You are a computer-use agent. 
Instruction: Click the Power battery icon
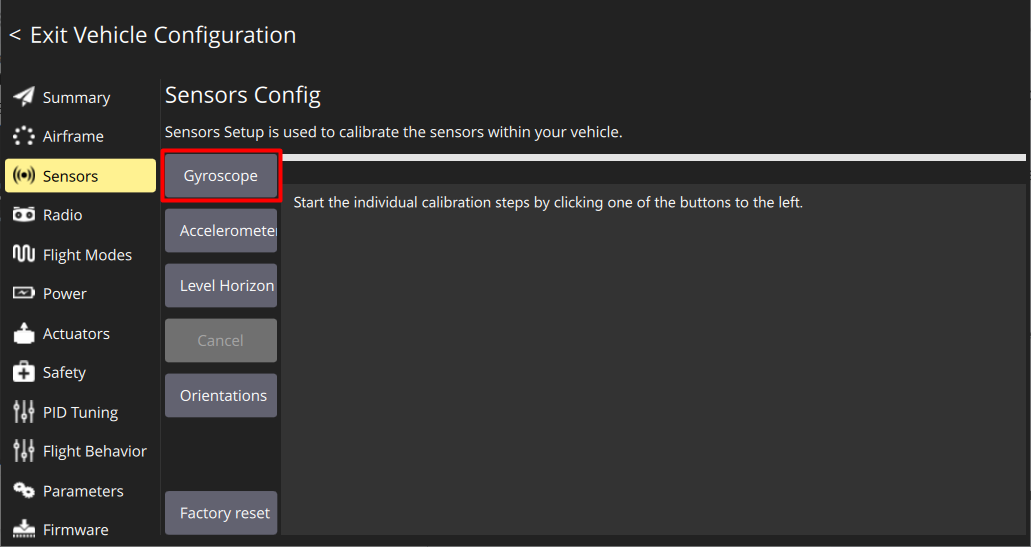[24, 293]
